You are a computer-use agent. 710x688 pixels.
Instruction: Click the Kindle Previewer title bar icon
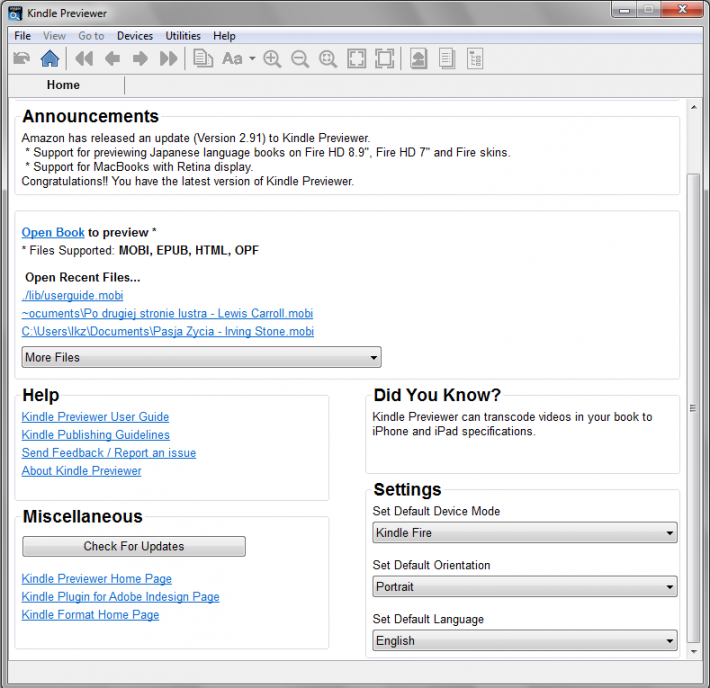[15, 13]
